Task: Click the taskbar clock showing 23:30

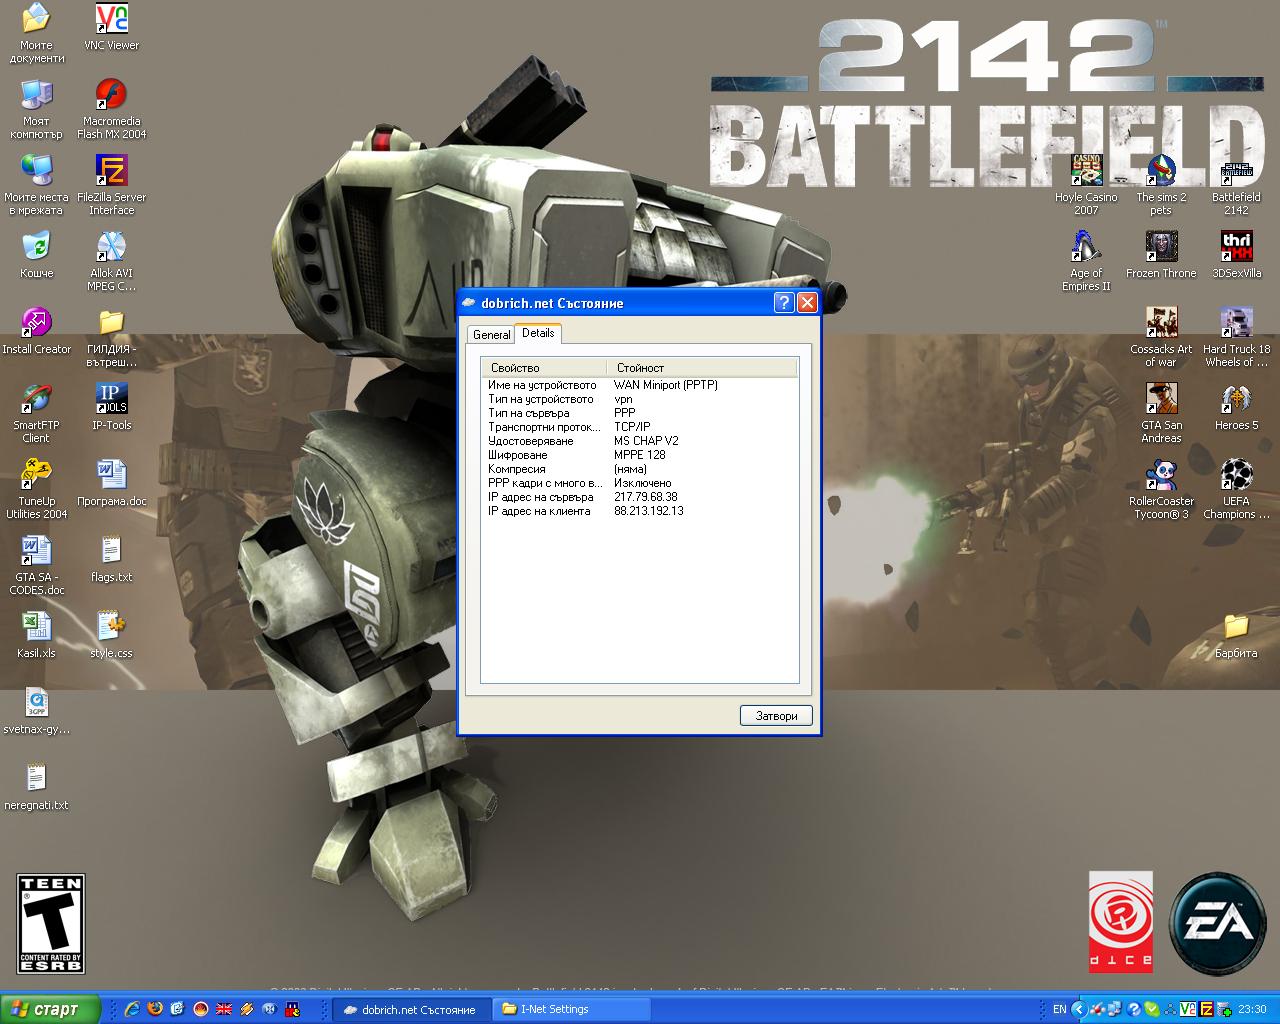Action: click(x=1252, y=1010)
